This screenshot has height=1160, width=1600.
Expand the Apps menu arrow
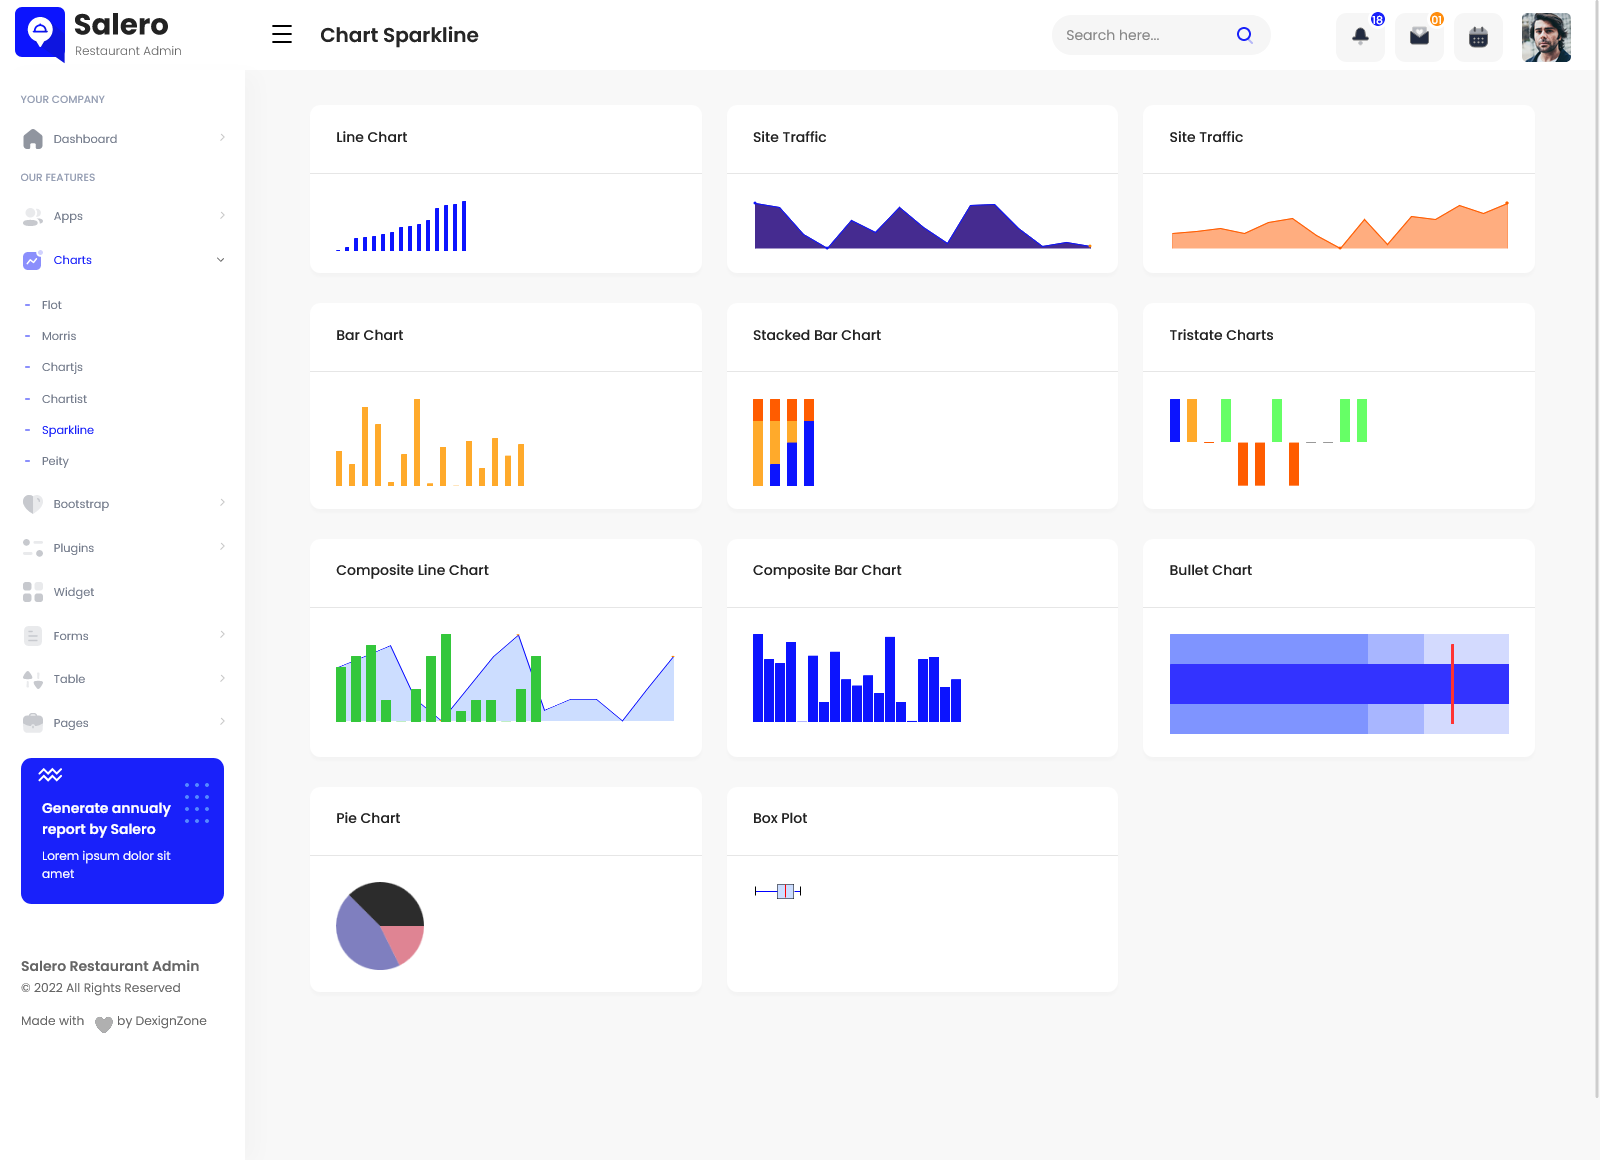click(222, 216)
